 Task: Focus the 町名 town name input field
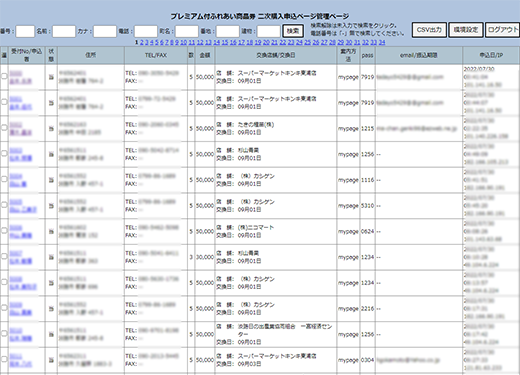[187, 31]
